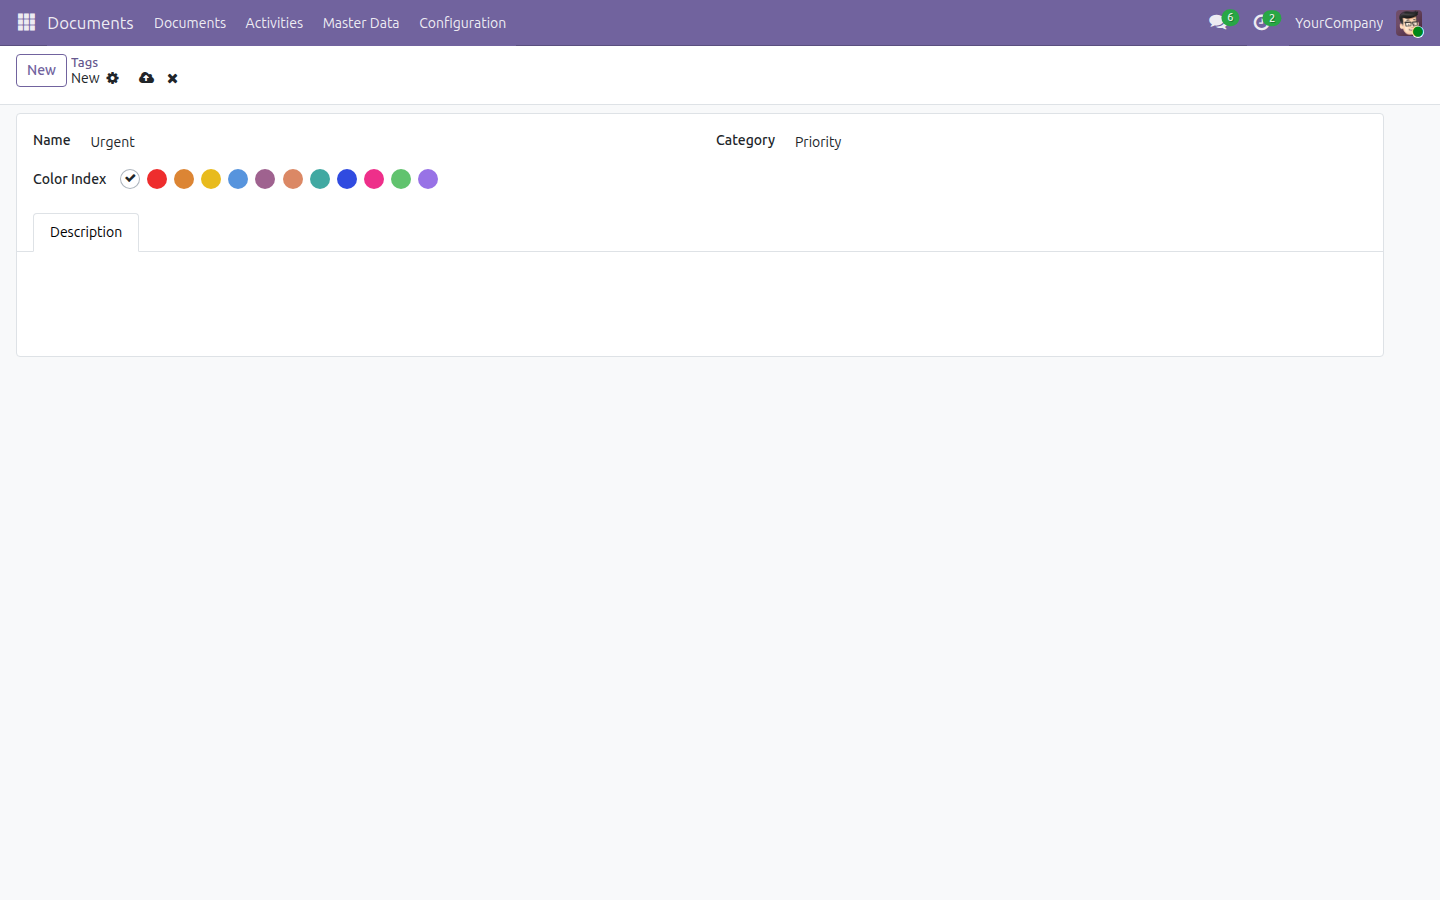The height and width of the screenshot is (900, 1440).
Task: Open the activities clock icon
Action: [x=1262, y=22]
